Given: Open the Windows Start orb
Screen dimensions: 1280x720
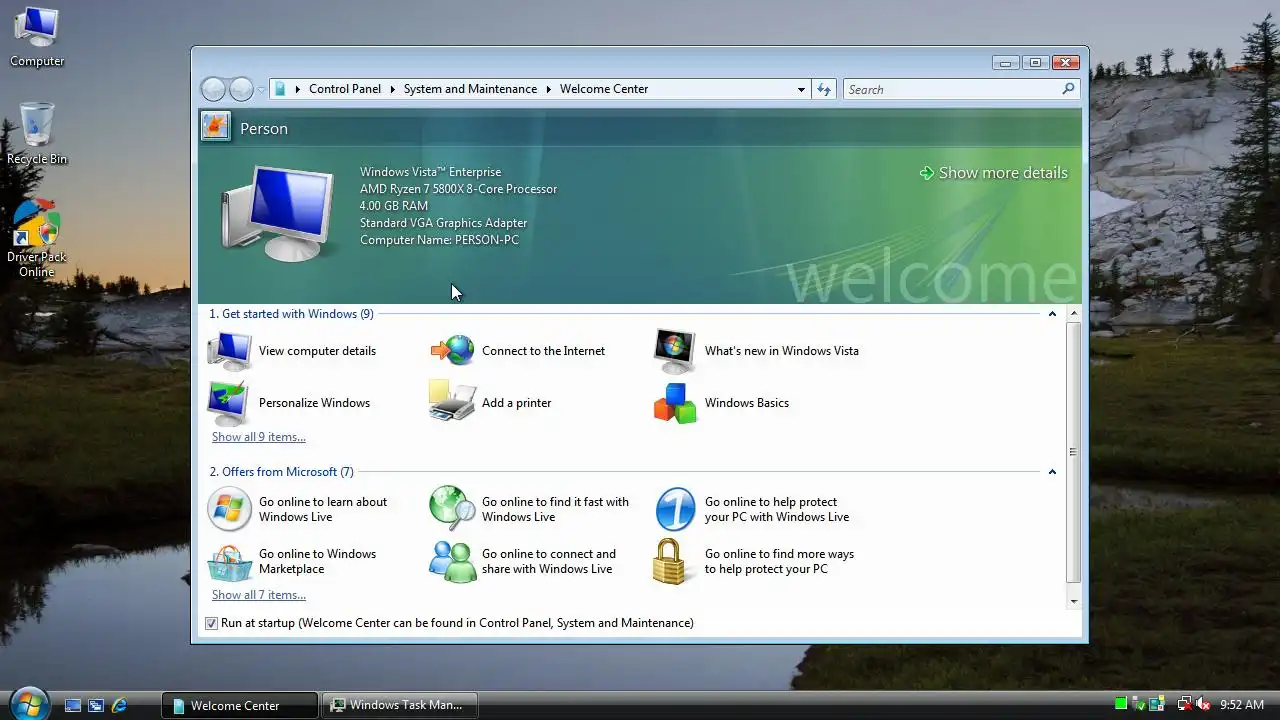Looking at the screenshot, I should coord(28,703).
